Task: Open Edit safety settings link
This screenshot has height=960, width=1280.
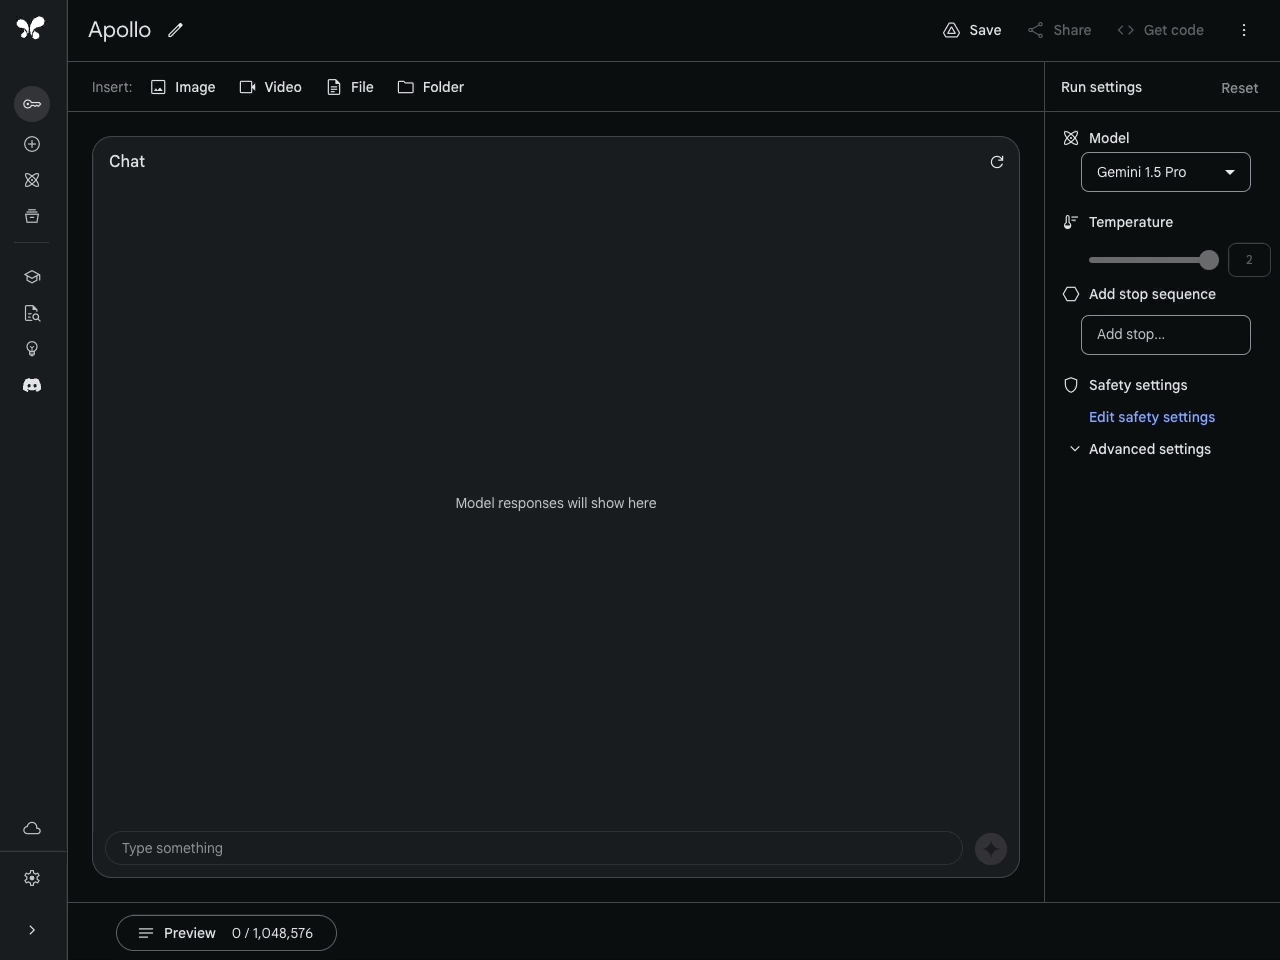Action: point(1152,417)
